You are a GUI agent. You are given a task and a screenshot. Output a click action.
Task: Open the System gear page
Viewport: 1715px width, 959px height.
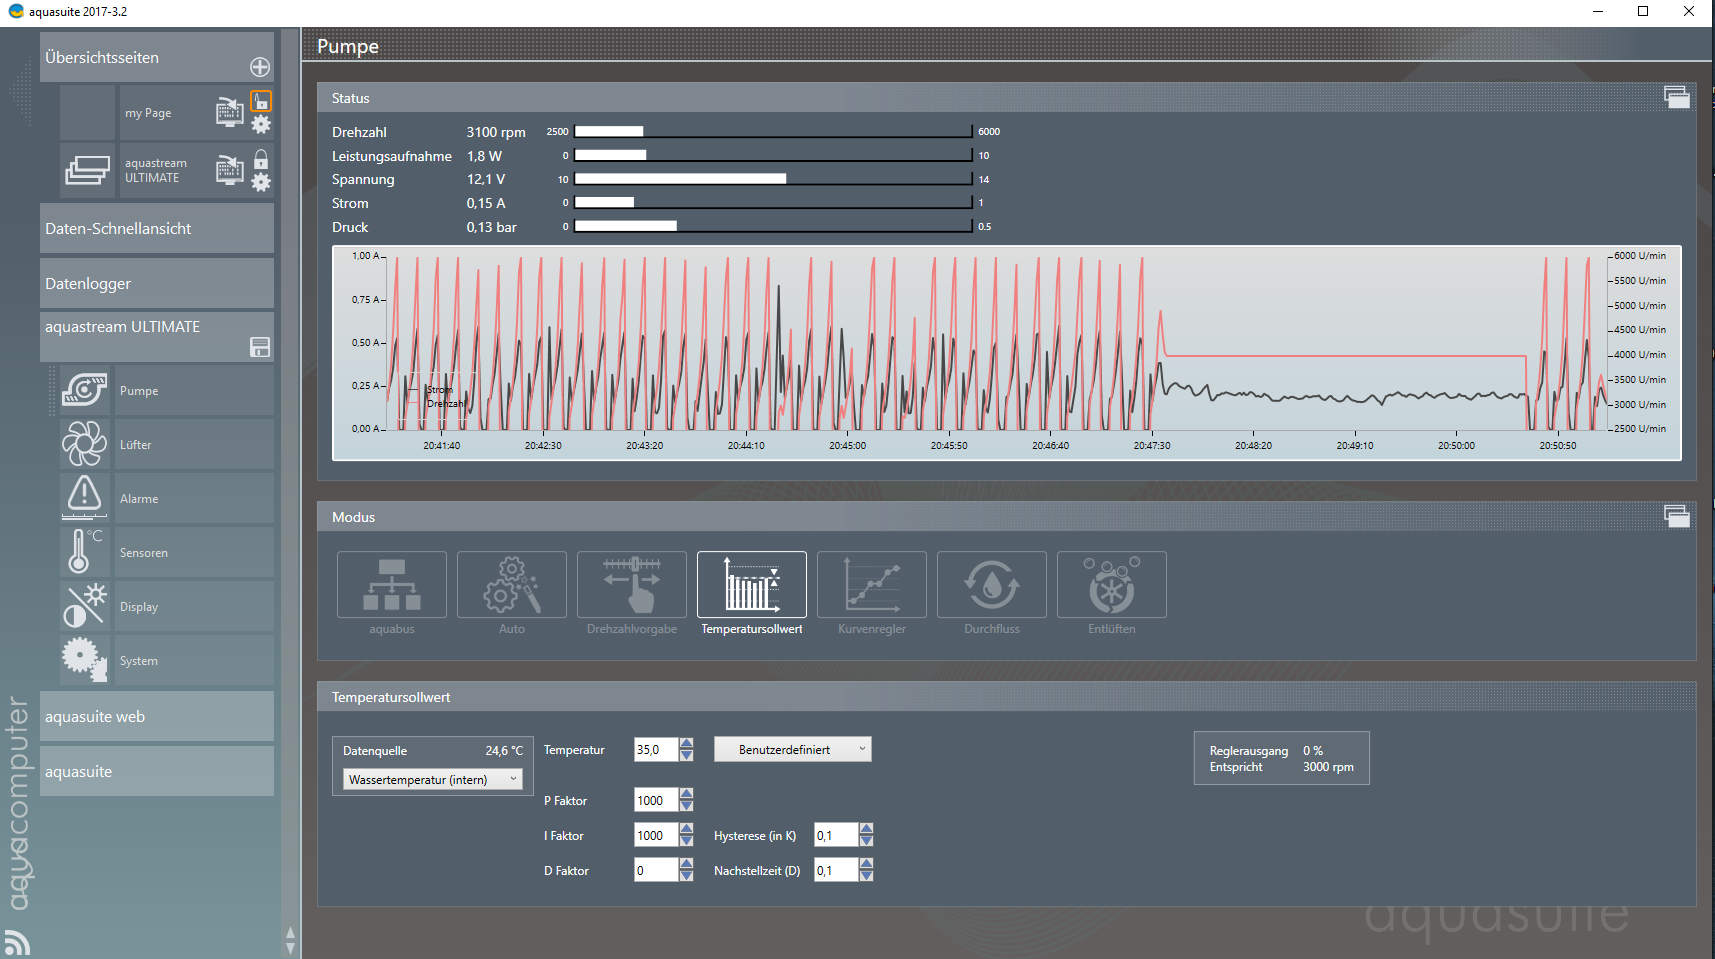85,660
